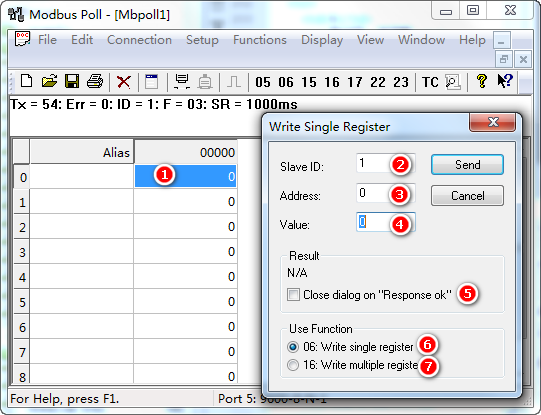Click the Cancel button in dialog

tap(467, 196)
